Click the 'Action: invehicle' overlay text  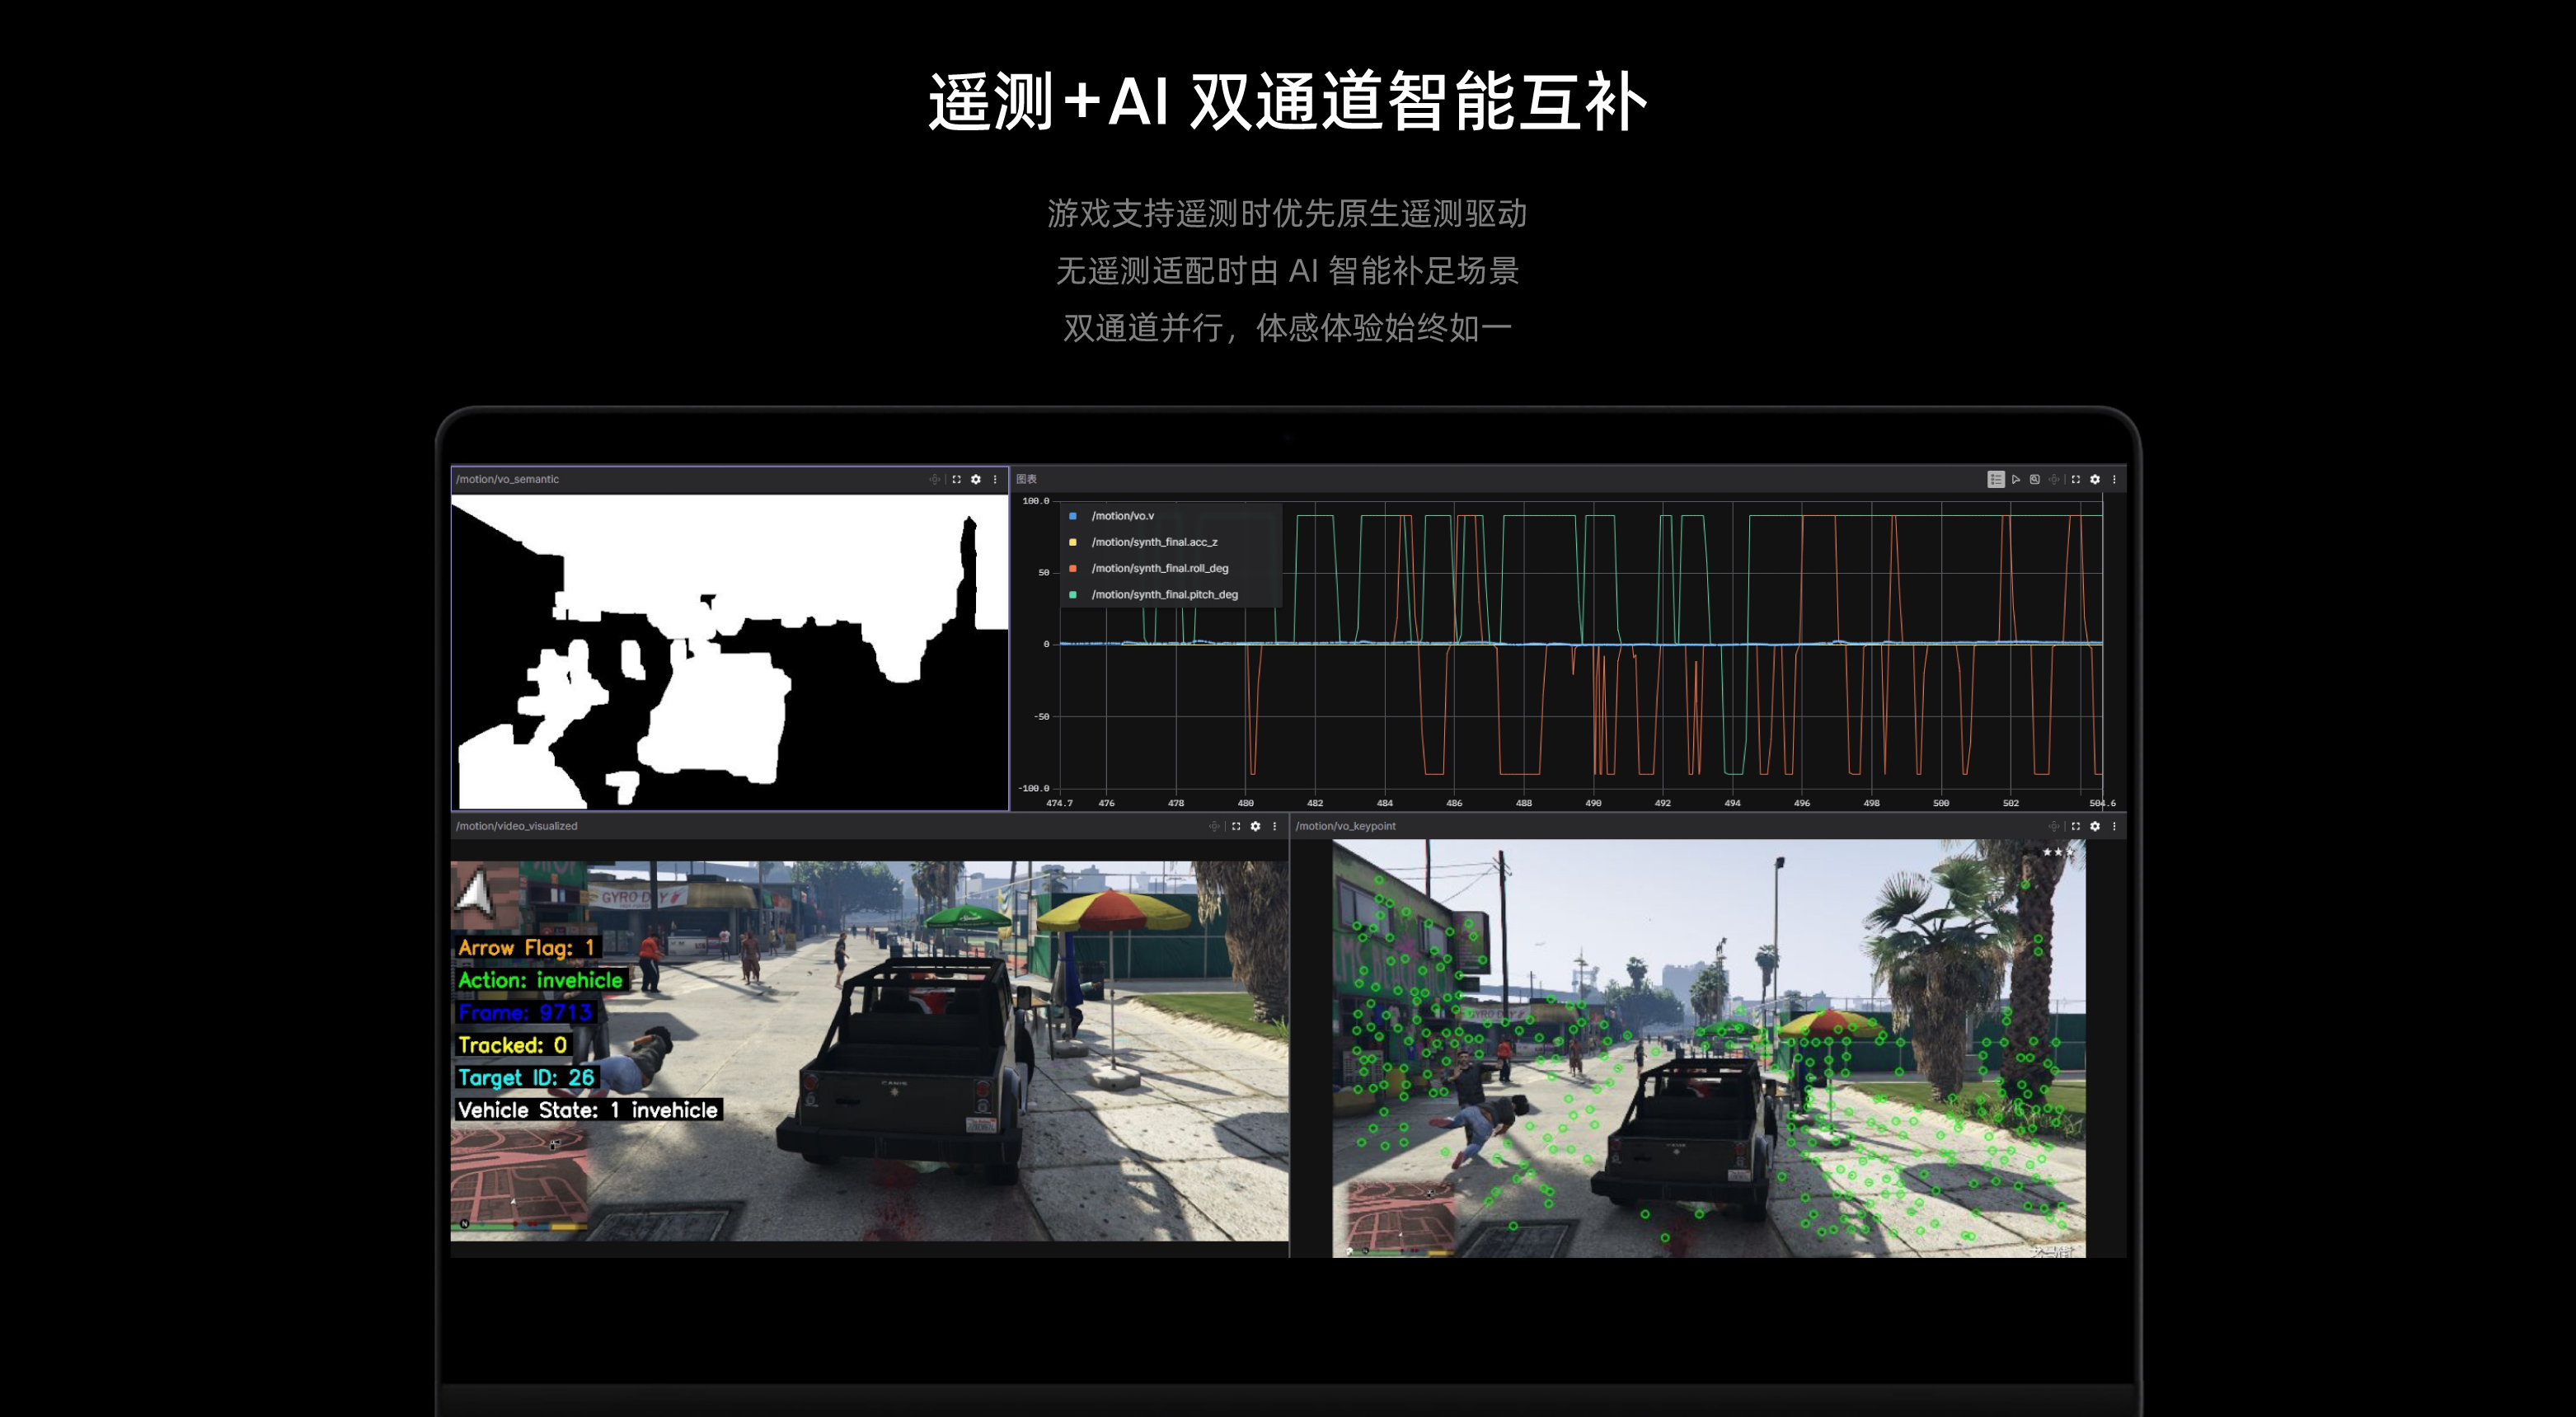[x=540, y=980]
